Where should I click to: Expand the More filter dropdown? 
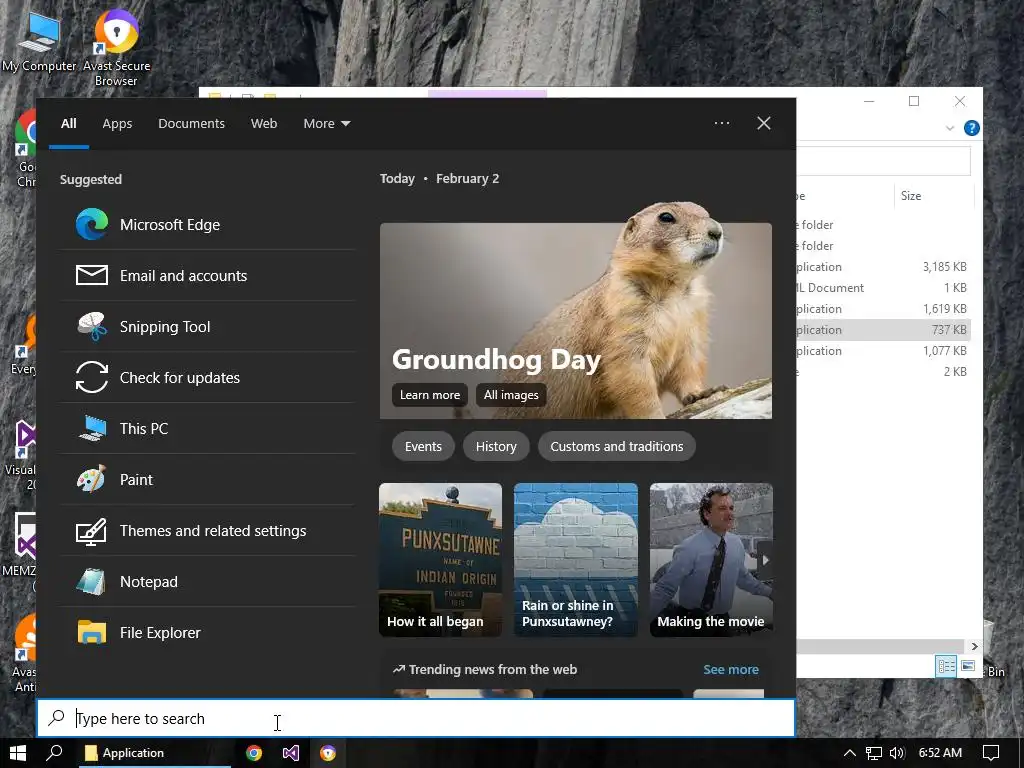327,123
